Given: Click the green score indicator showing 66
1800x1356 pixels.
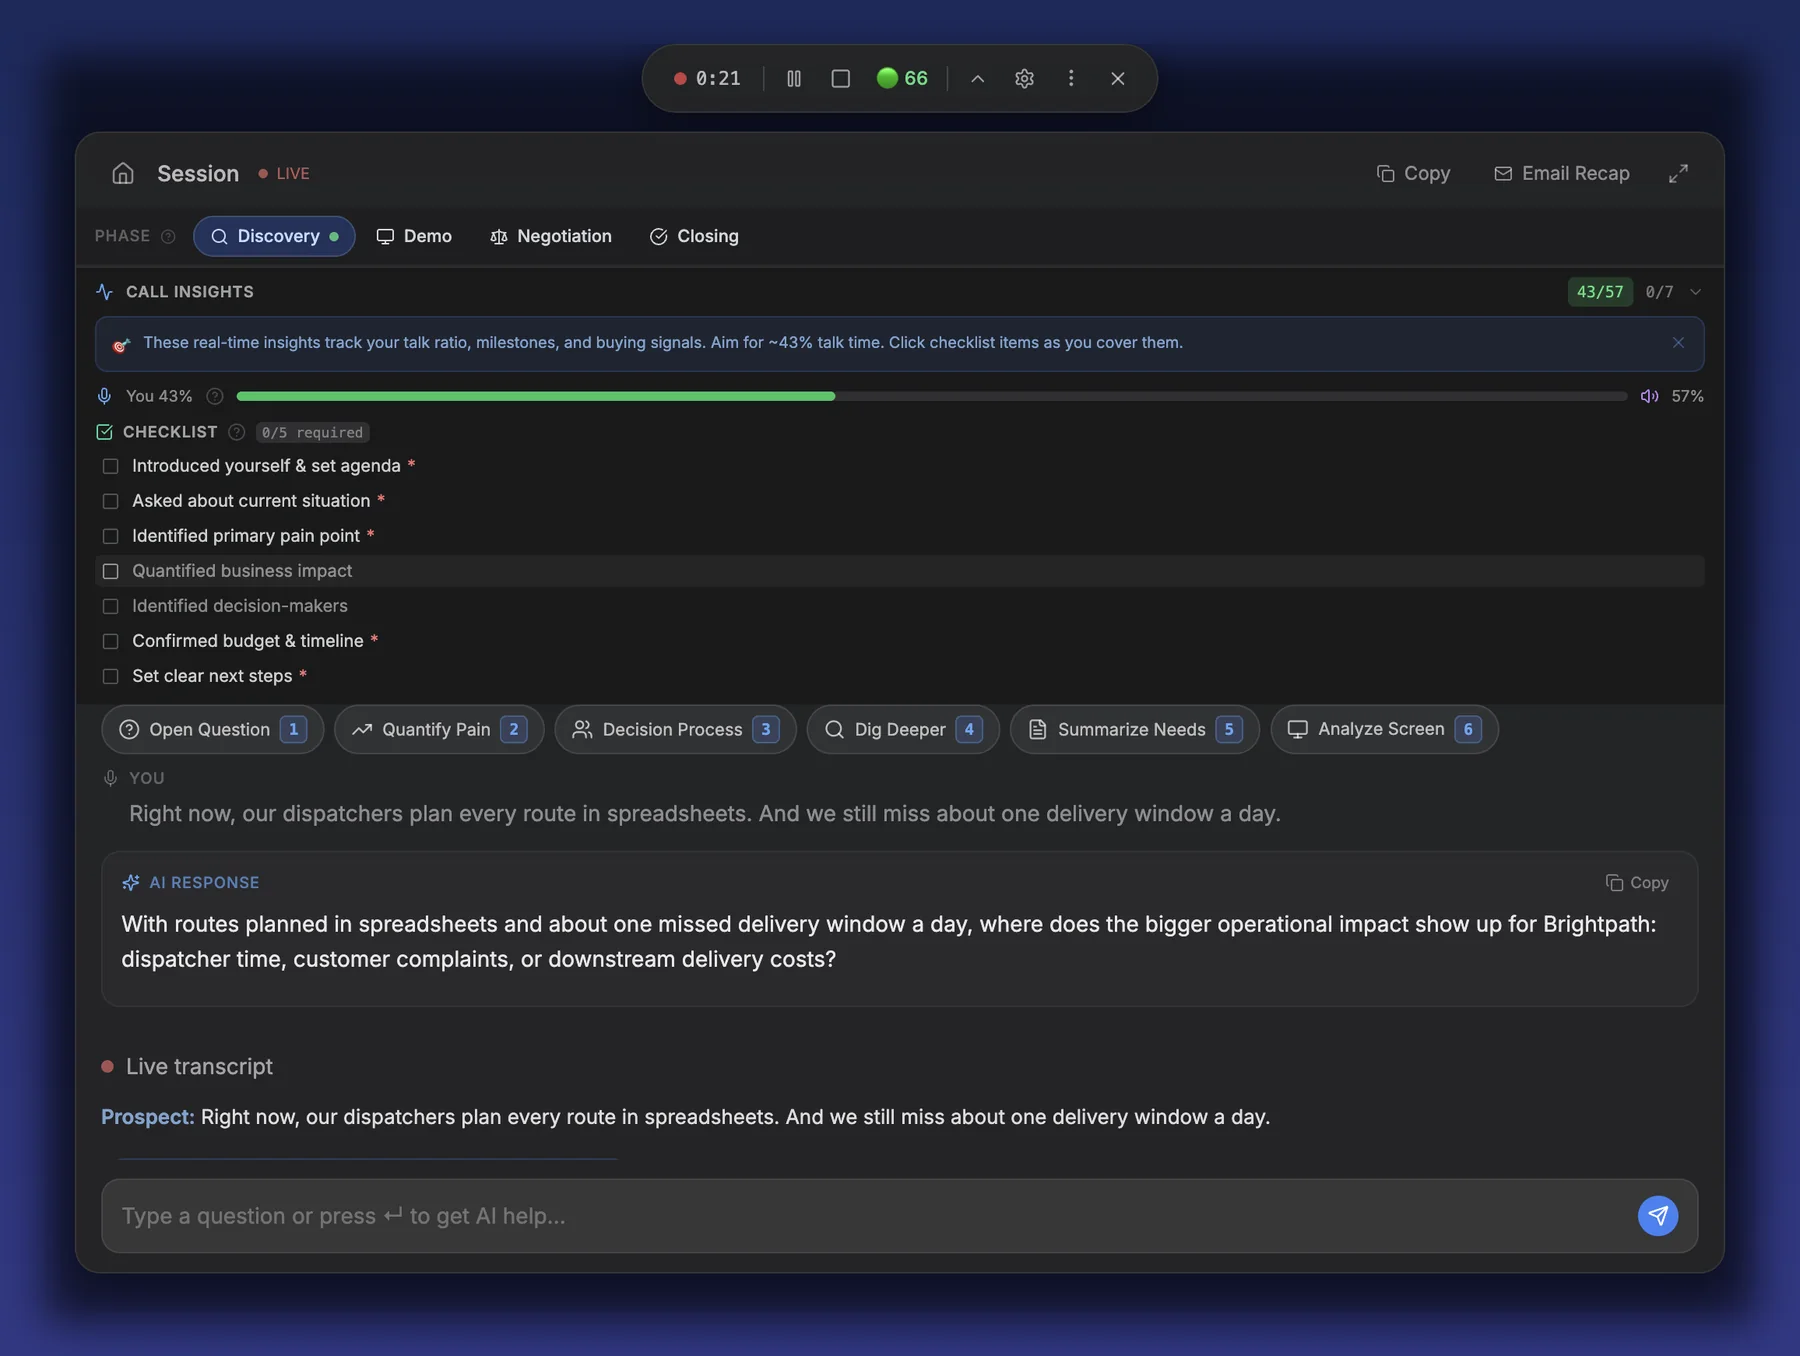Looking at the screenshot, I should 902,78.
